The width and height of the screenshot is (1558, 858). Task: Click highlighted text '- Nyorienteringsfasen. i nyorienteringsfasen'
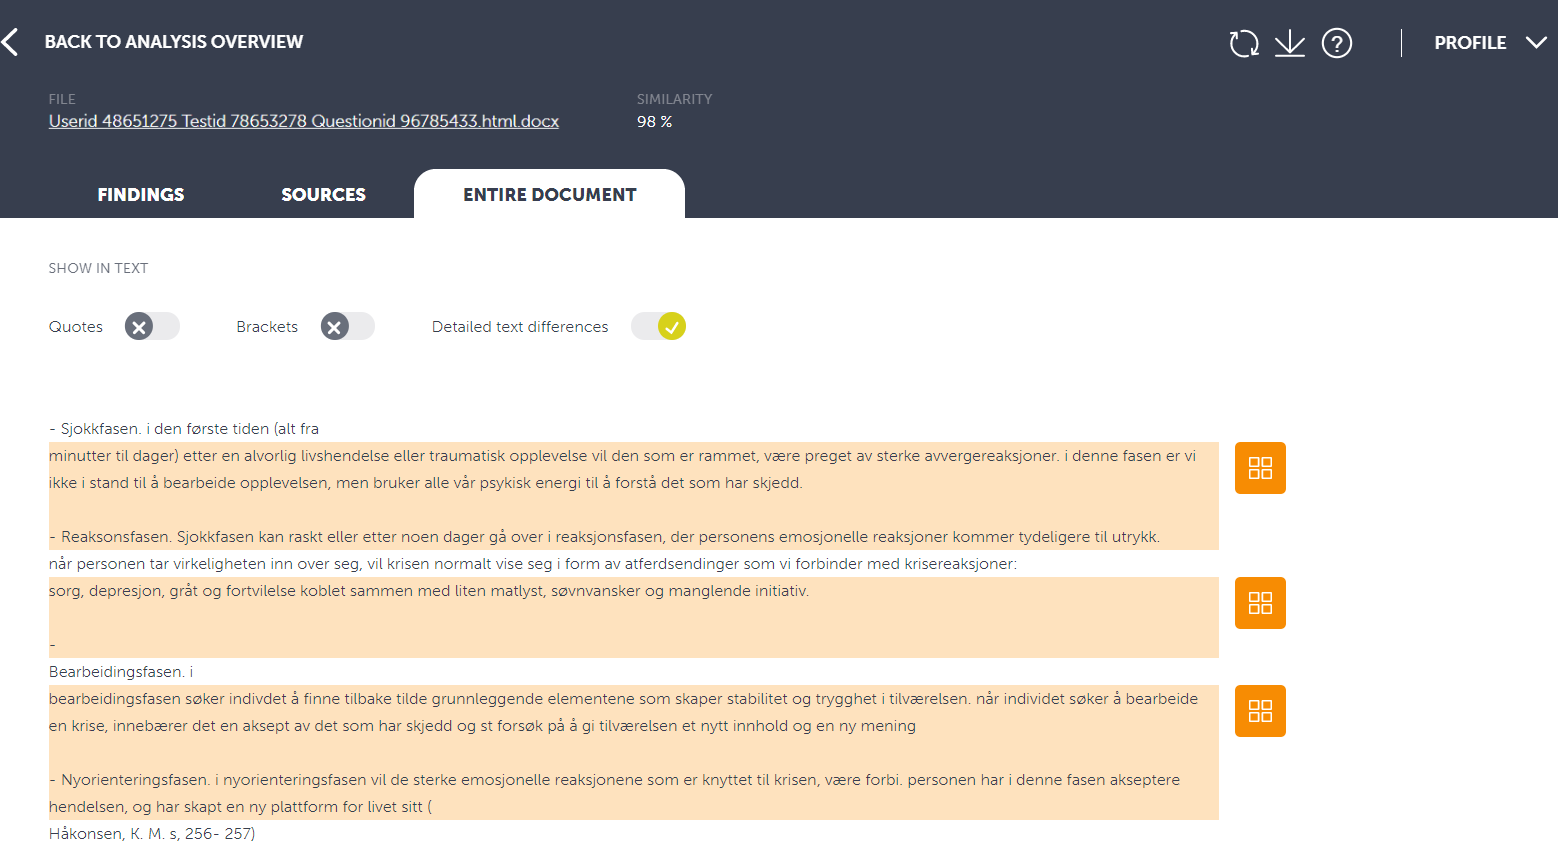(614, 780)
